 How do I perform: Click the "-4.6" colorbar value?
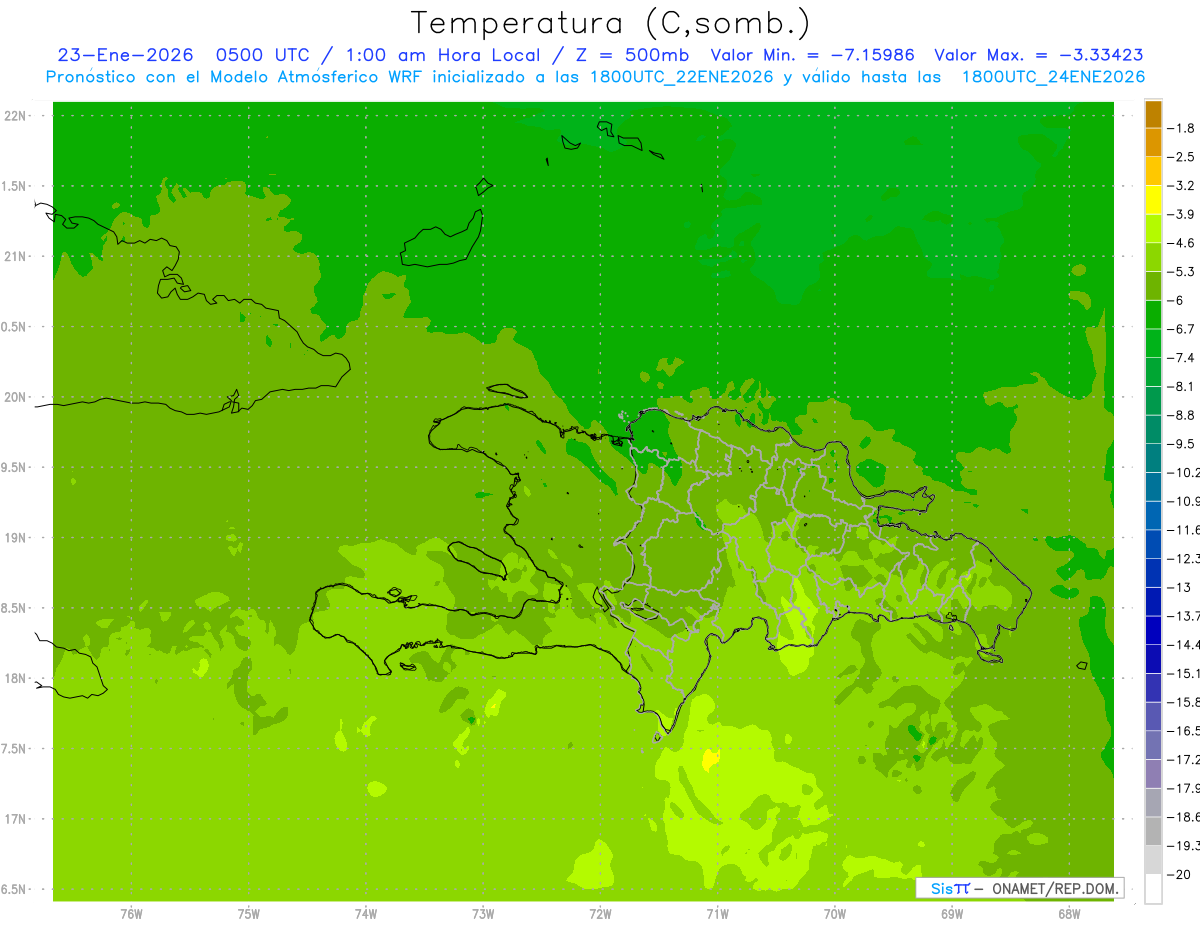point(1181,243)
